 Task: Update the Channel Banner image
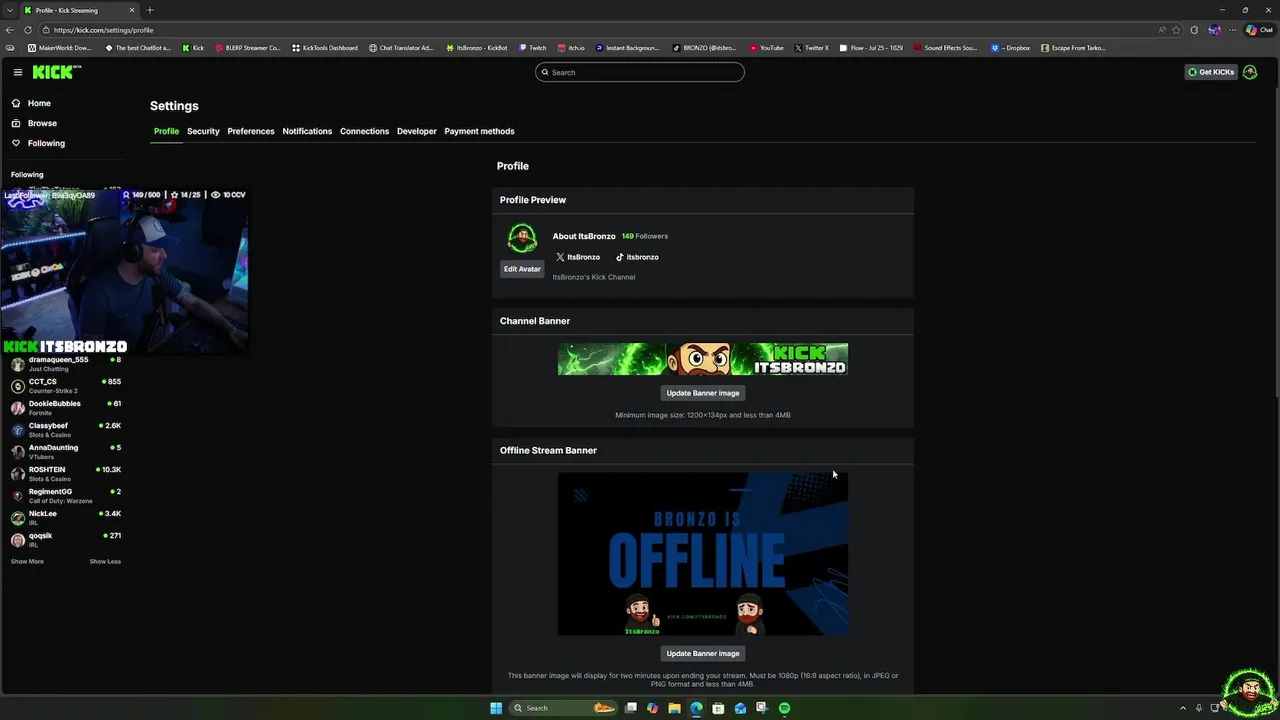pos(703,393)
